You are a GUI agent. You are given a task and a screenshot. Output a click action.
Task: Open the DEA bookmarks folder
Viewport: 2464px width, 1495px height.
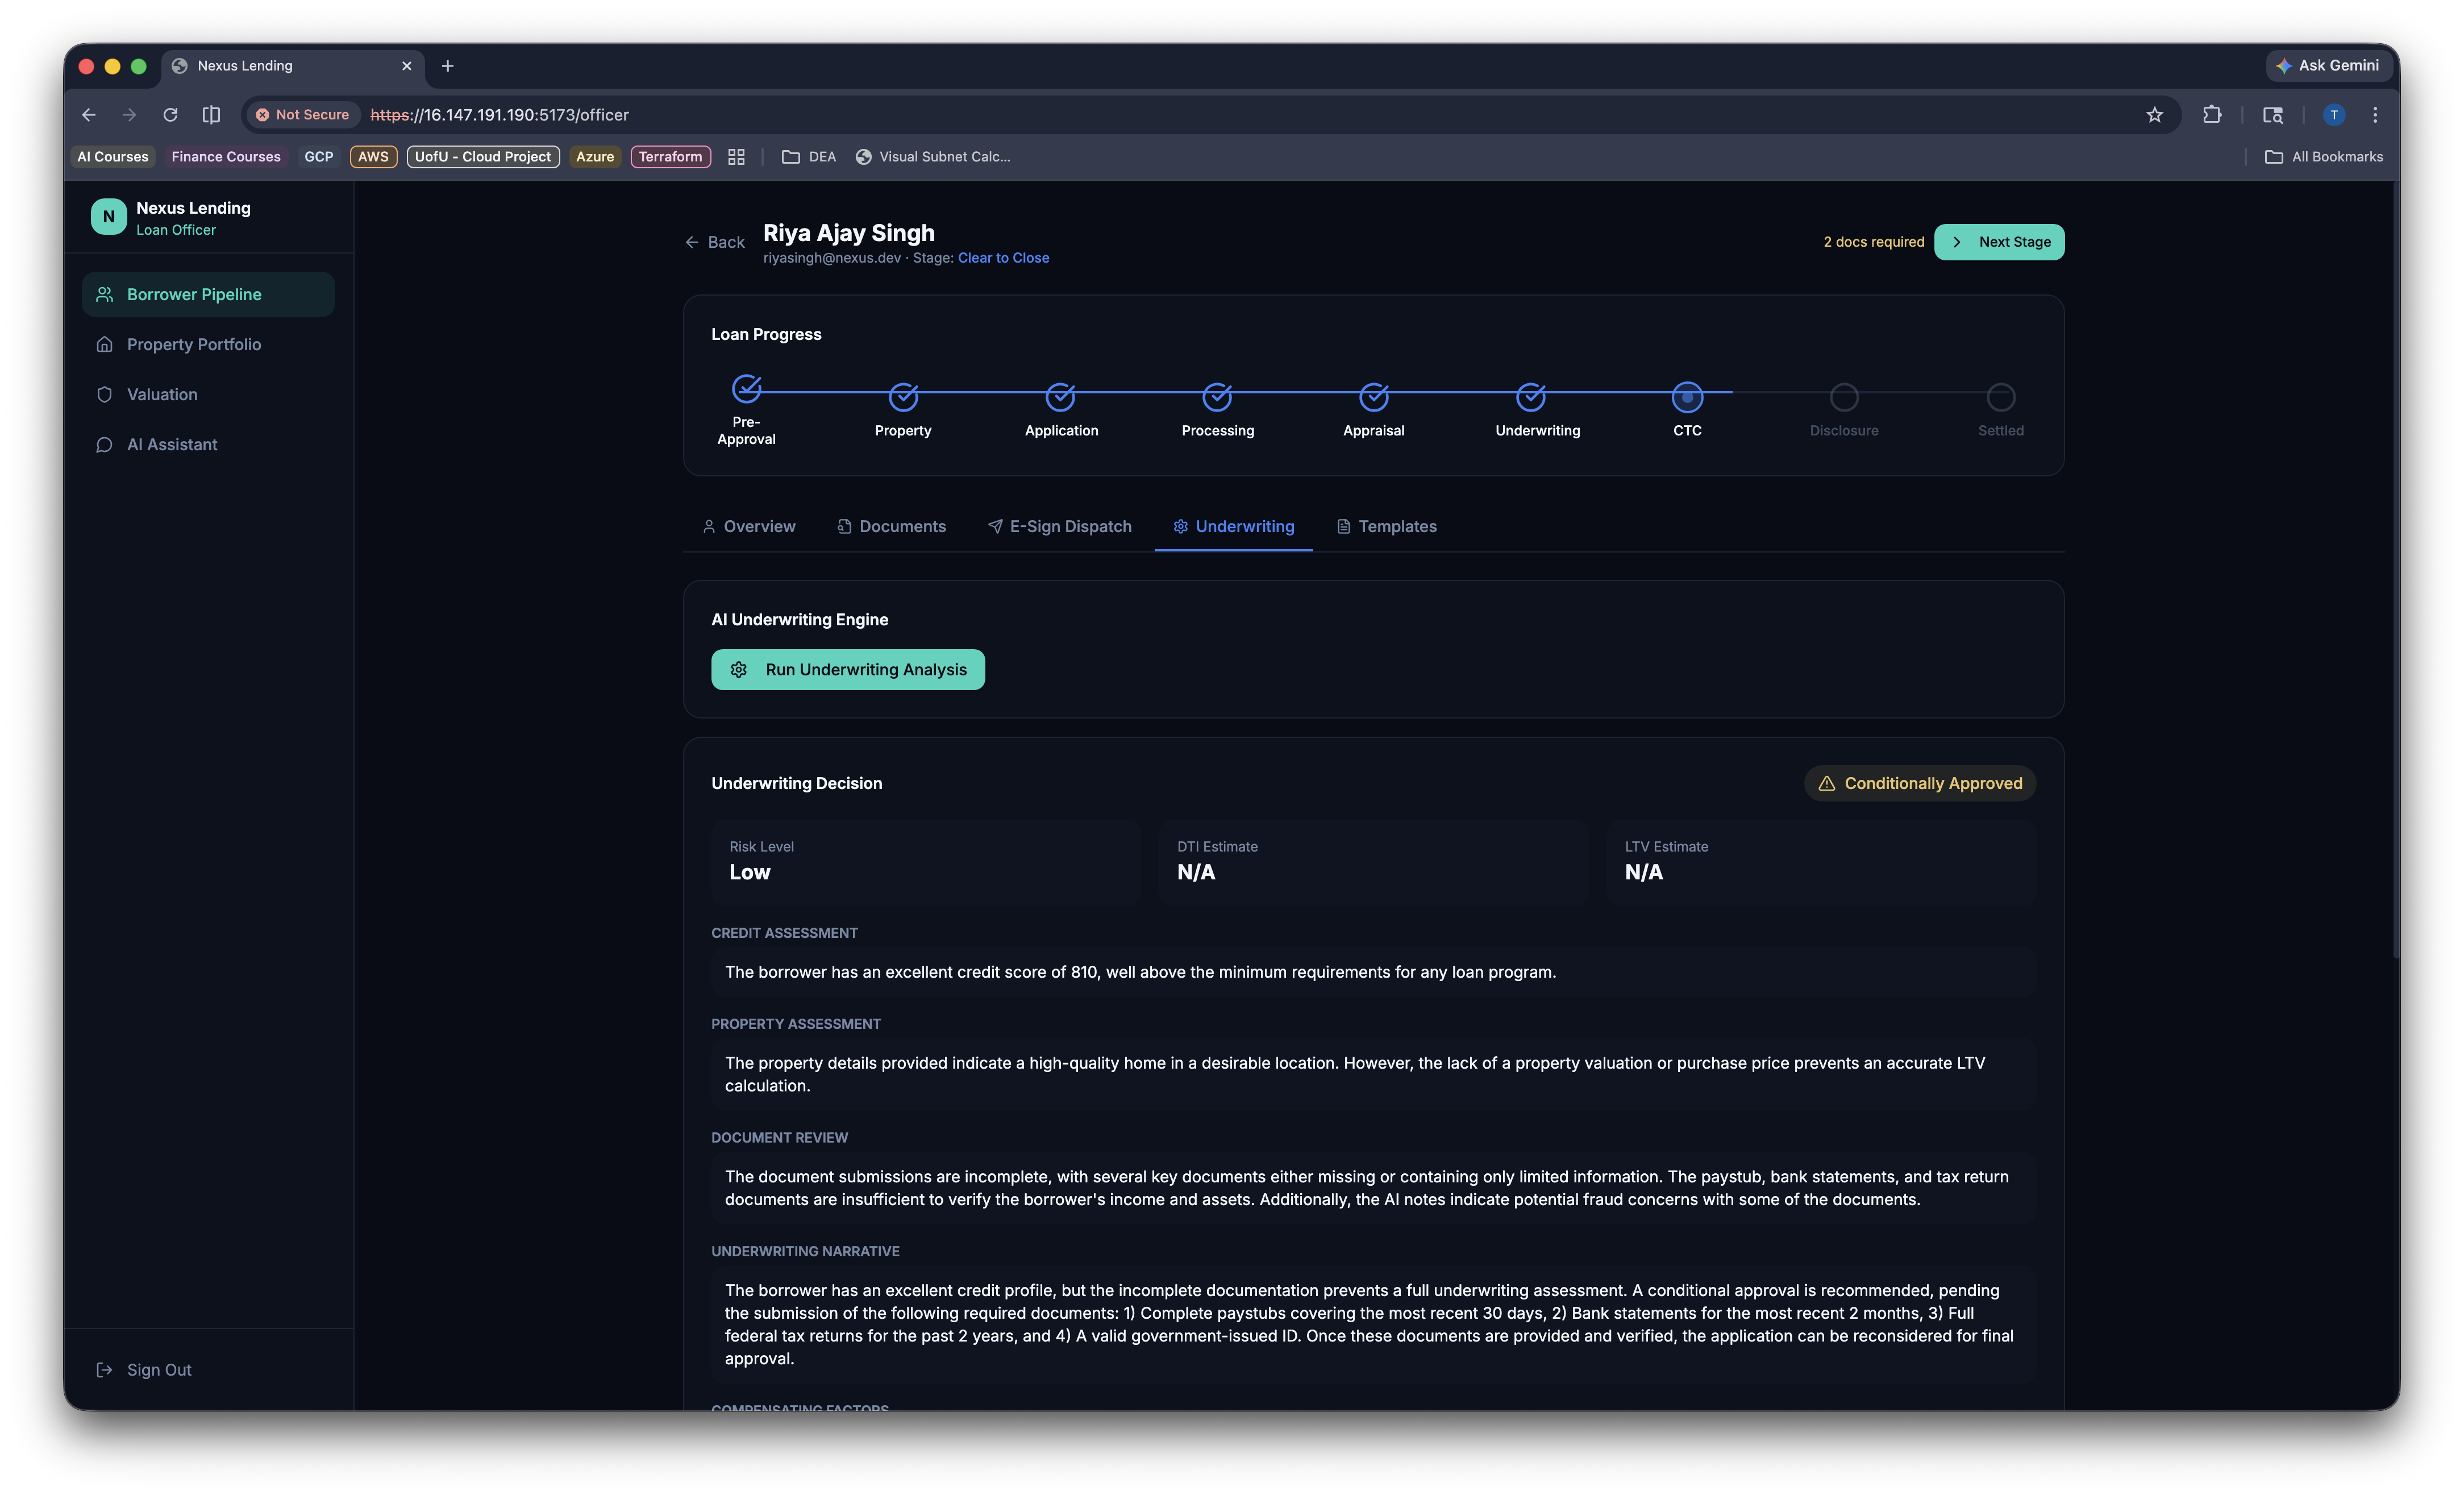click(809, 157)
